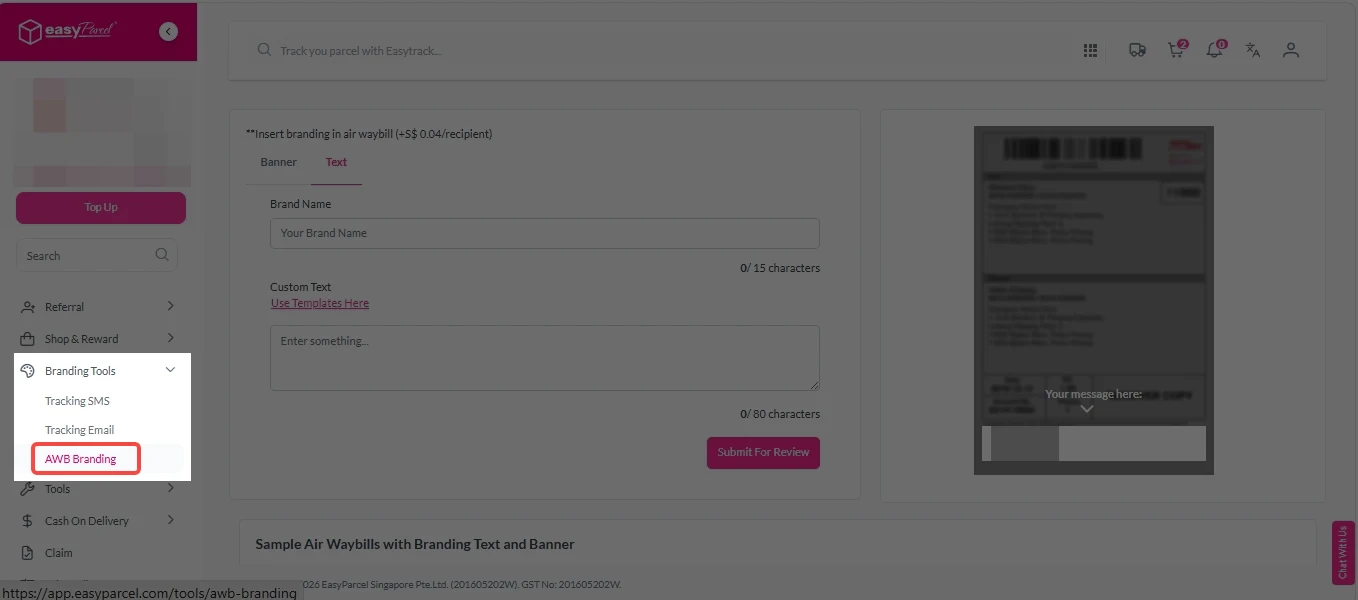Open the user profile icon

click(1291, 50)
